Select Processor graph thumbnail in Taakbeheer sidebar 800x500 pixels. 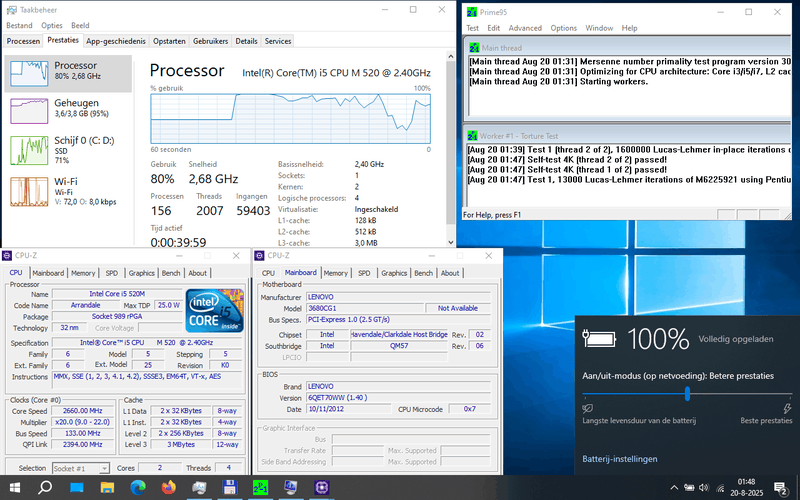[x=29, y=73]
